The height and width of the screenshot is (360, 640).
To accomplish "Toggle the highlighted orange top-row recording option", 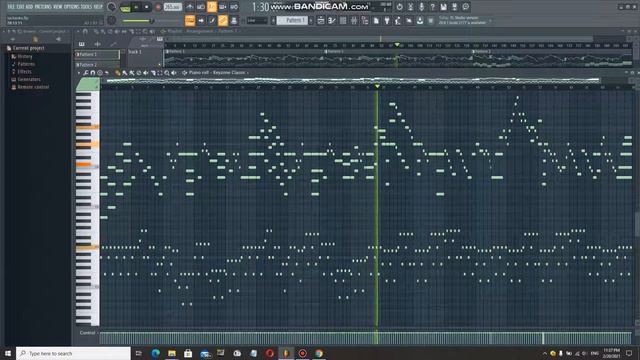I will 212,7.
